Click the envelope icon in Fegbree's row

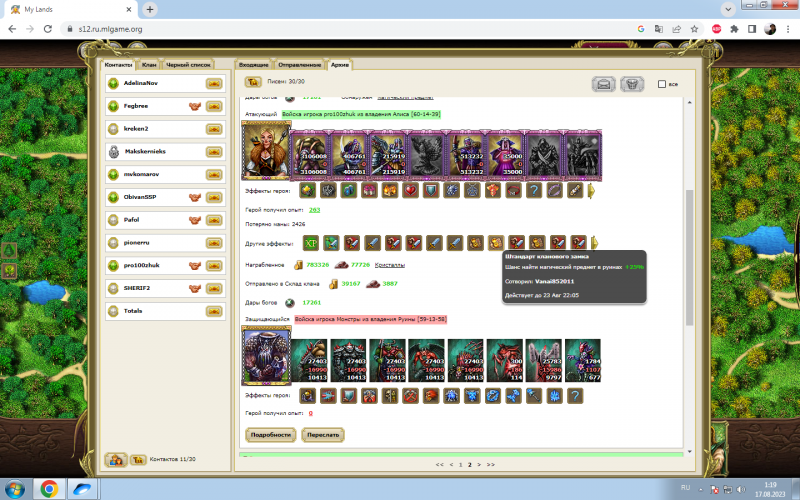tap(214, 106)
